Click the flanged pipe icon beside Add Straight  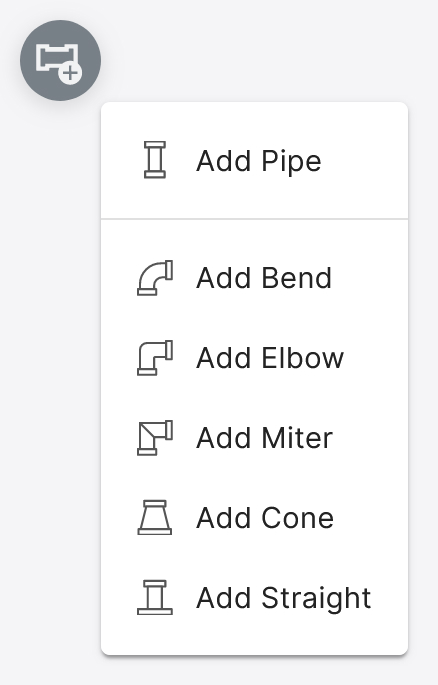(x=155, y=598)
